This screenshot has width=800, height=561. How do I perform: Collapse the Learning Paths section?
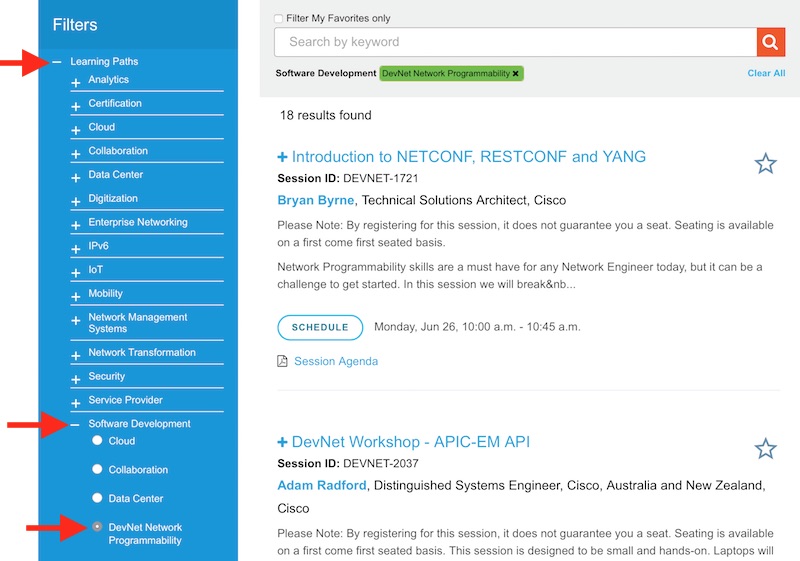(57, 62)
